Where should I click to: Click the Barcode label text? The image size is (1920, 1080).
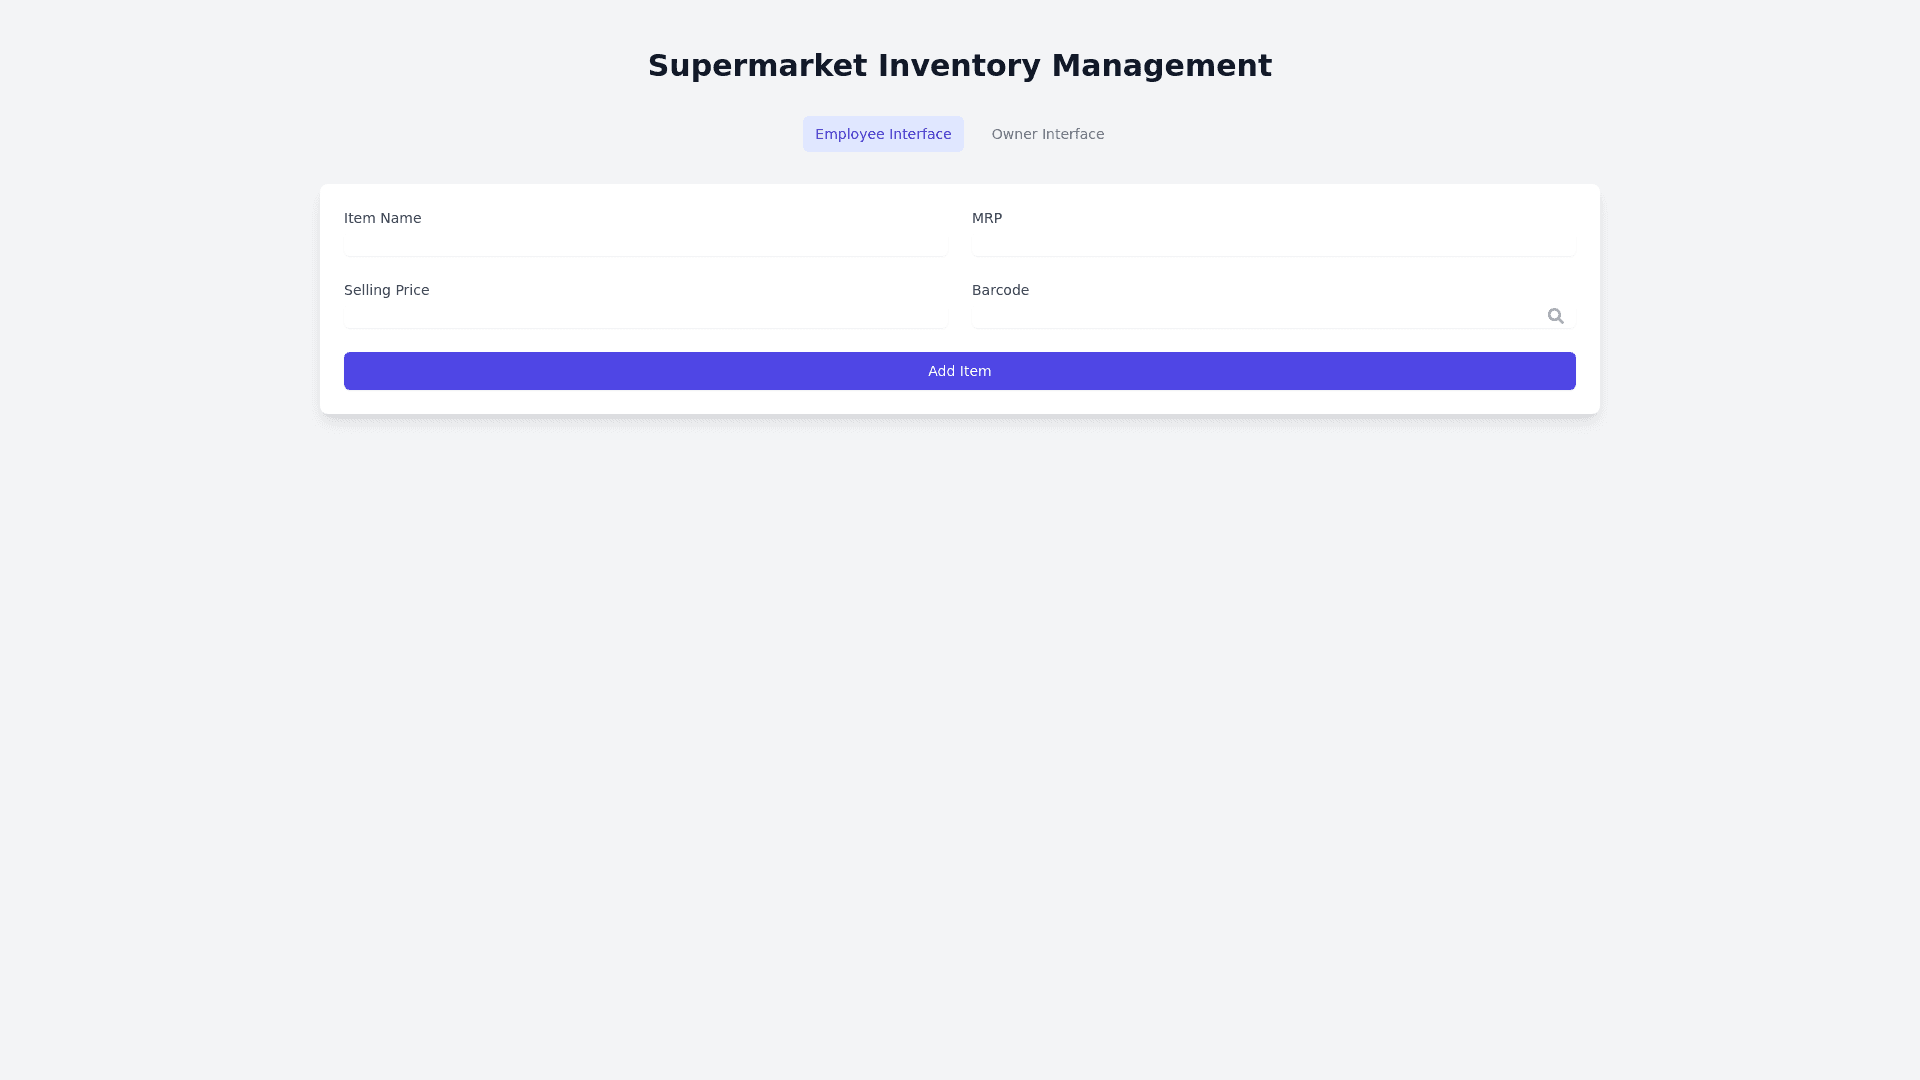tap(1000, 290)
